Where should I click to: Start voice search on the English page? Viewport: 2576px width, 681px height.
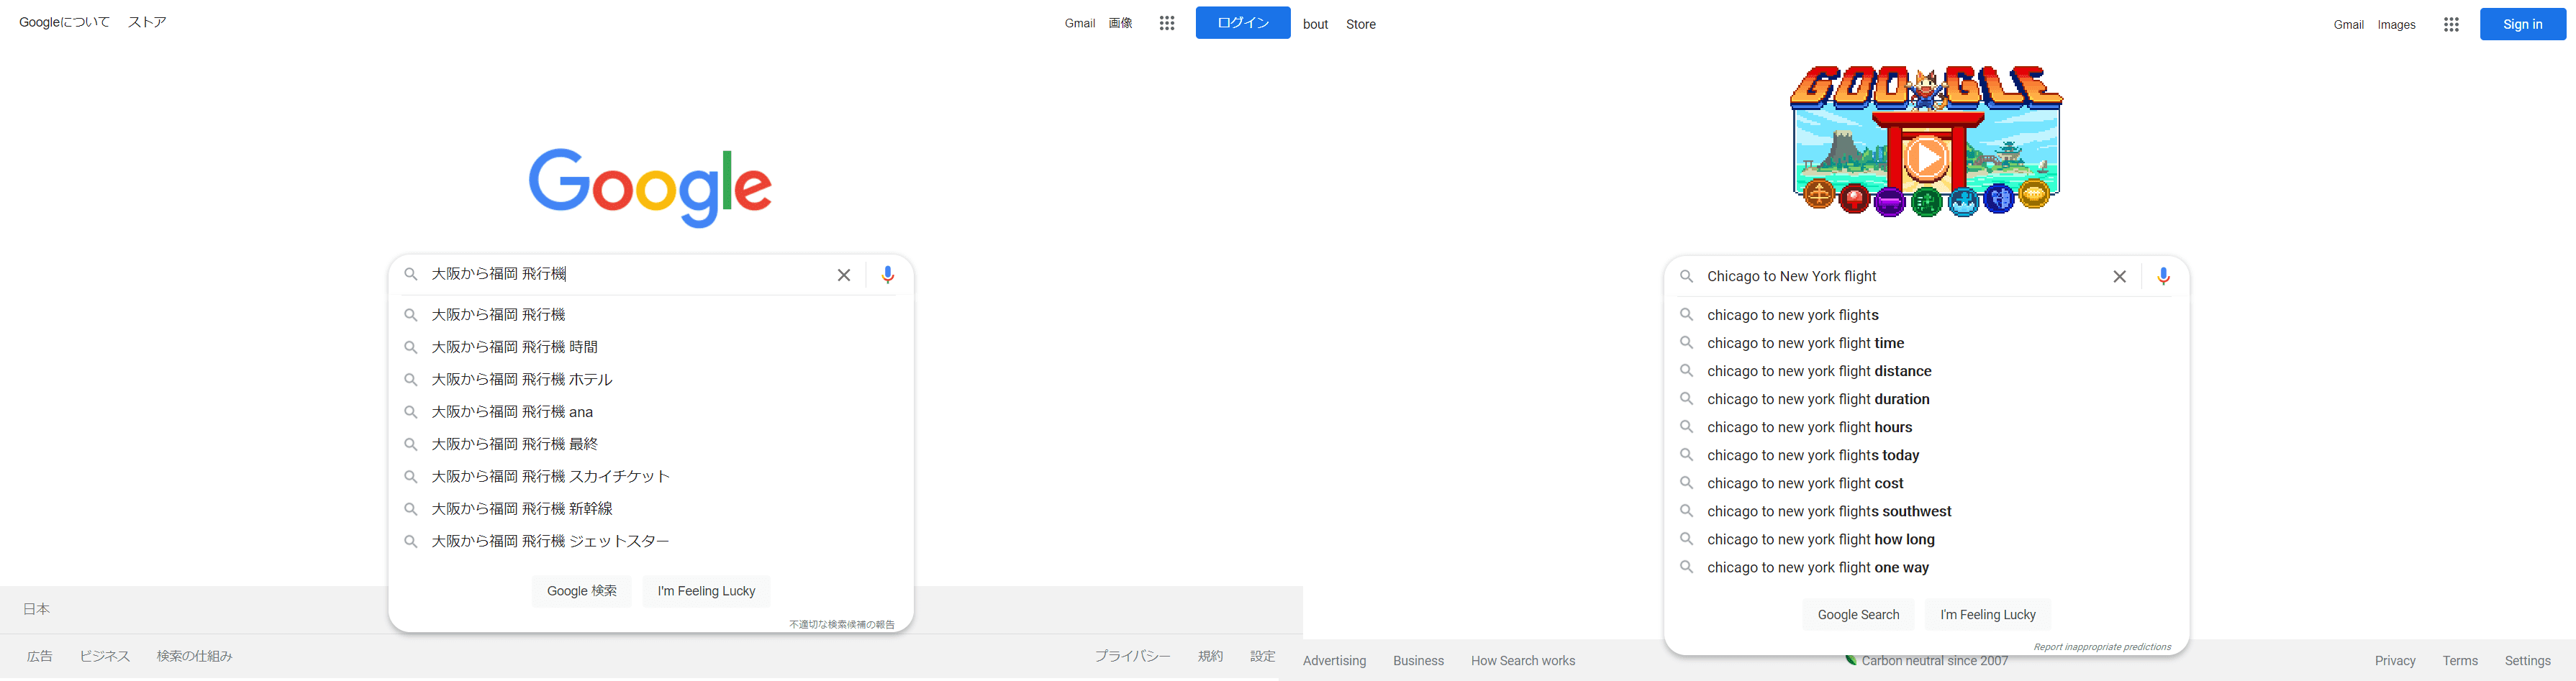(x=2162, y=276)
